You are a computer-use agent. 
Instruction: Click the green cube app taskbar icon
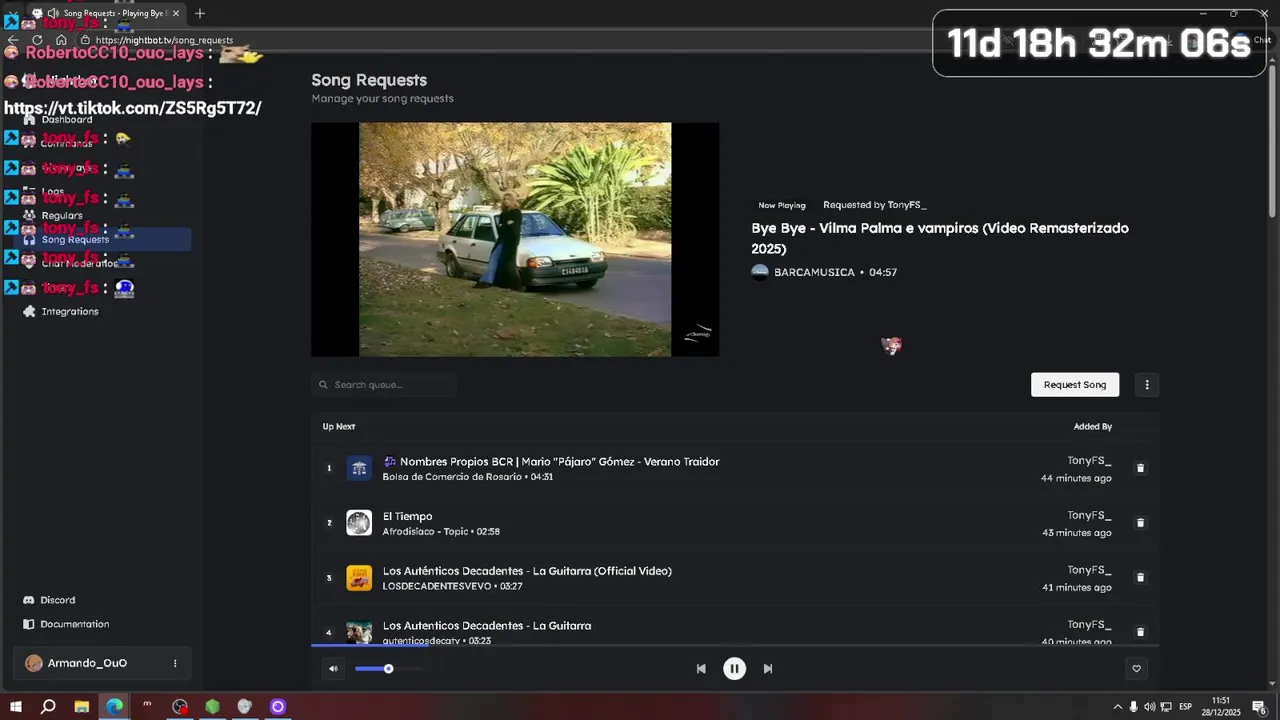point(212,707)
